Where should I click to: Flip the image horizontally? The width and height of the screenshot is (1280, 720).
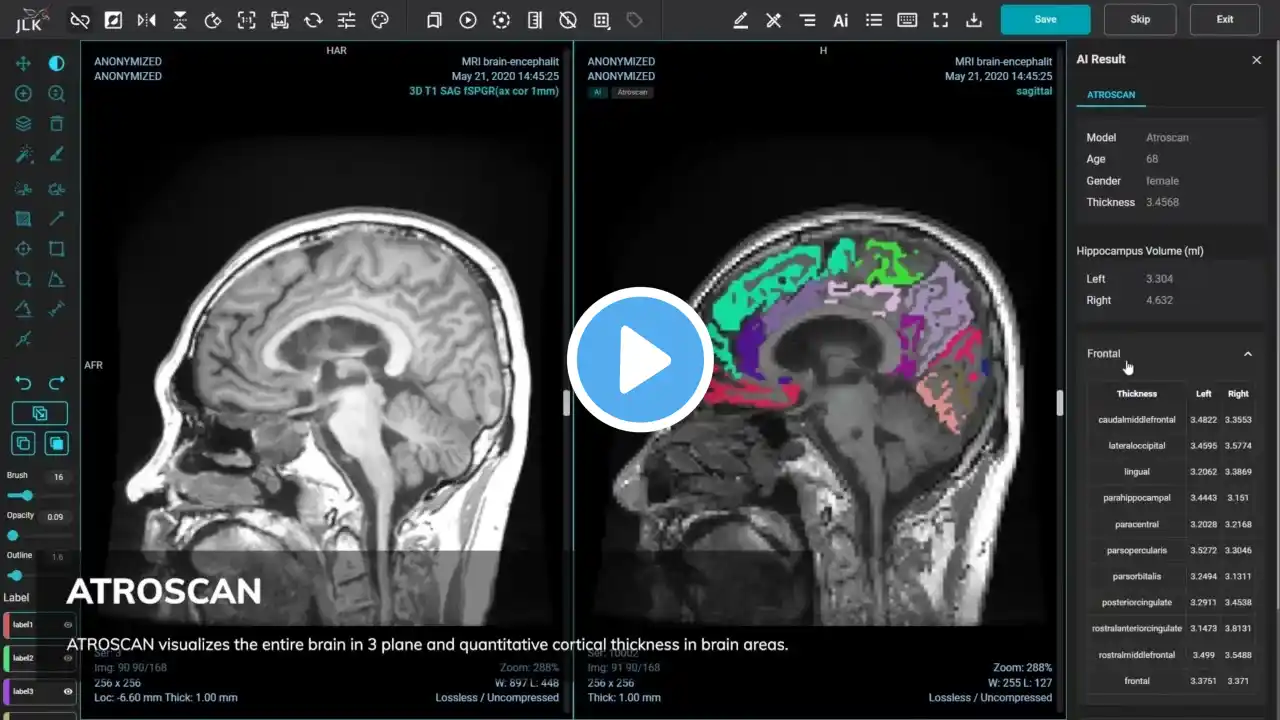pyautogui.click(x=146, y=20)
